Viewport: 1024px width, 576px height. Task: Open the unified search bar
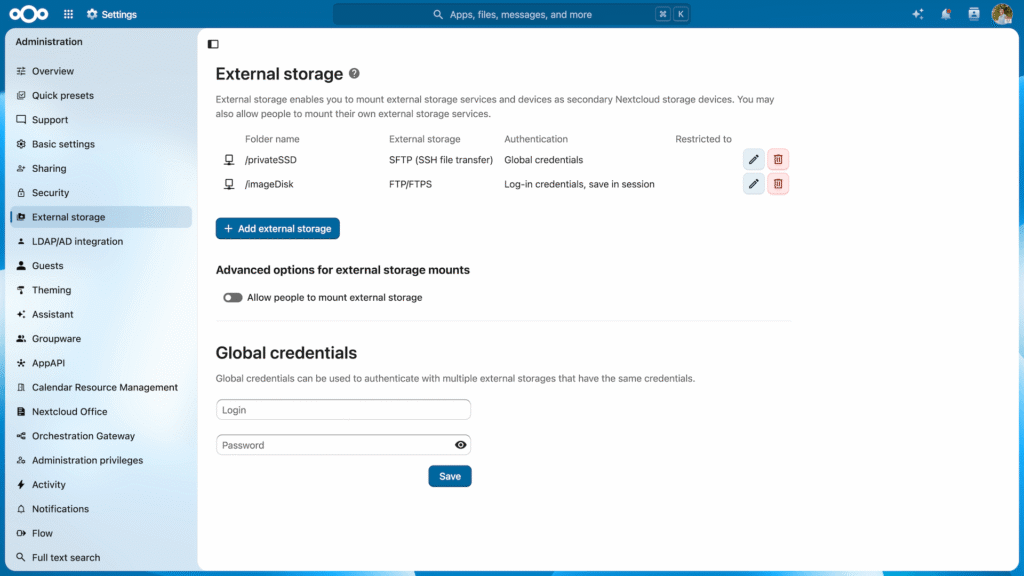click(x=512, y=14)
